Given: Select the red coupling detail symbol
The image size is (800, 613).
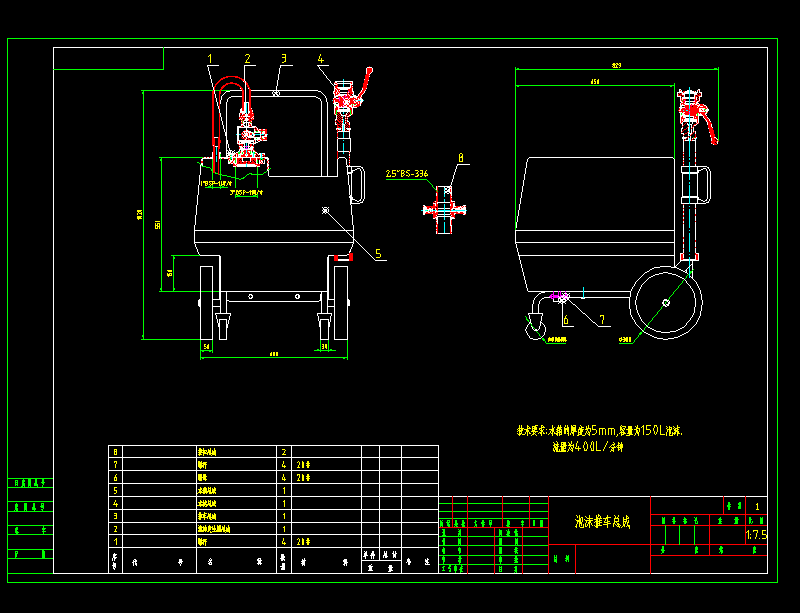Looking at the screenshot, I should (445, 209).
